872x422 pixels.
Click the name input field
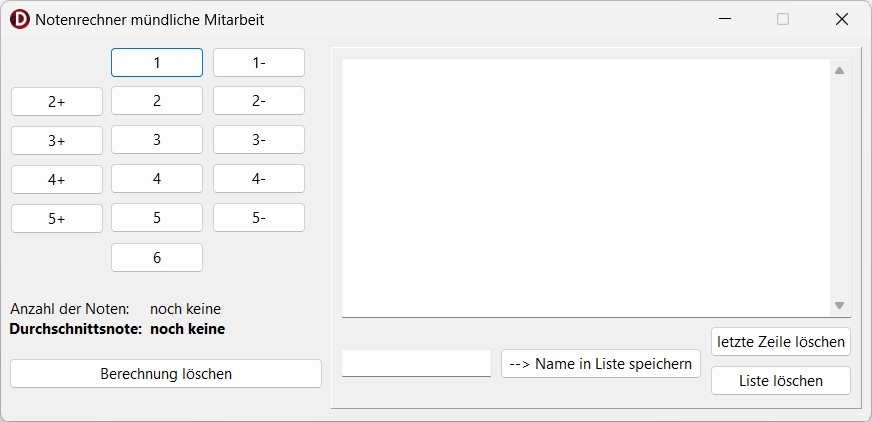click(x=416, y=363)
